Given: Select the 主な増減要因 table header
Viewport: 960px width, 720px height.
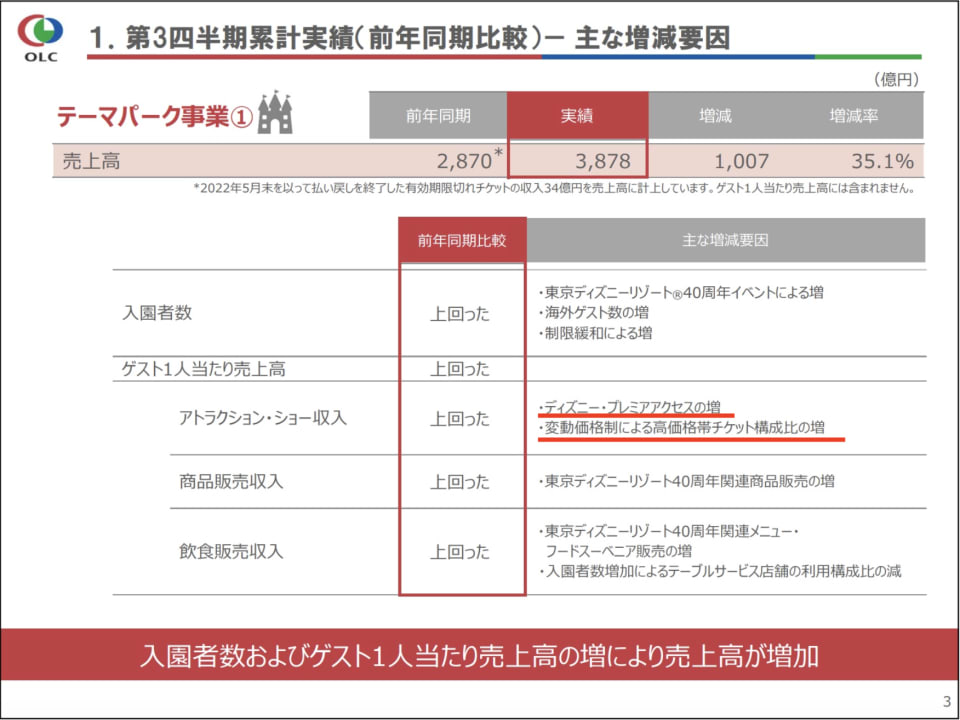Looking at the screenshot, I should 726,240.
